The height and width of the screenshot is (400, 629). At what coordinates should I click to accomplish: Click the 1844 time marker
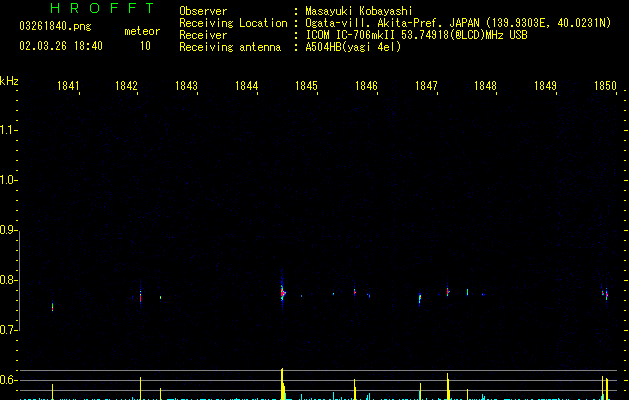coord(246,86)
